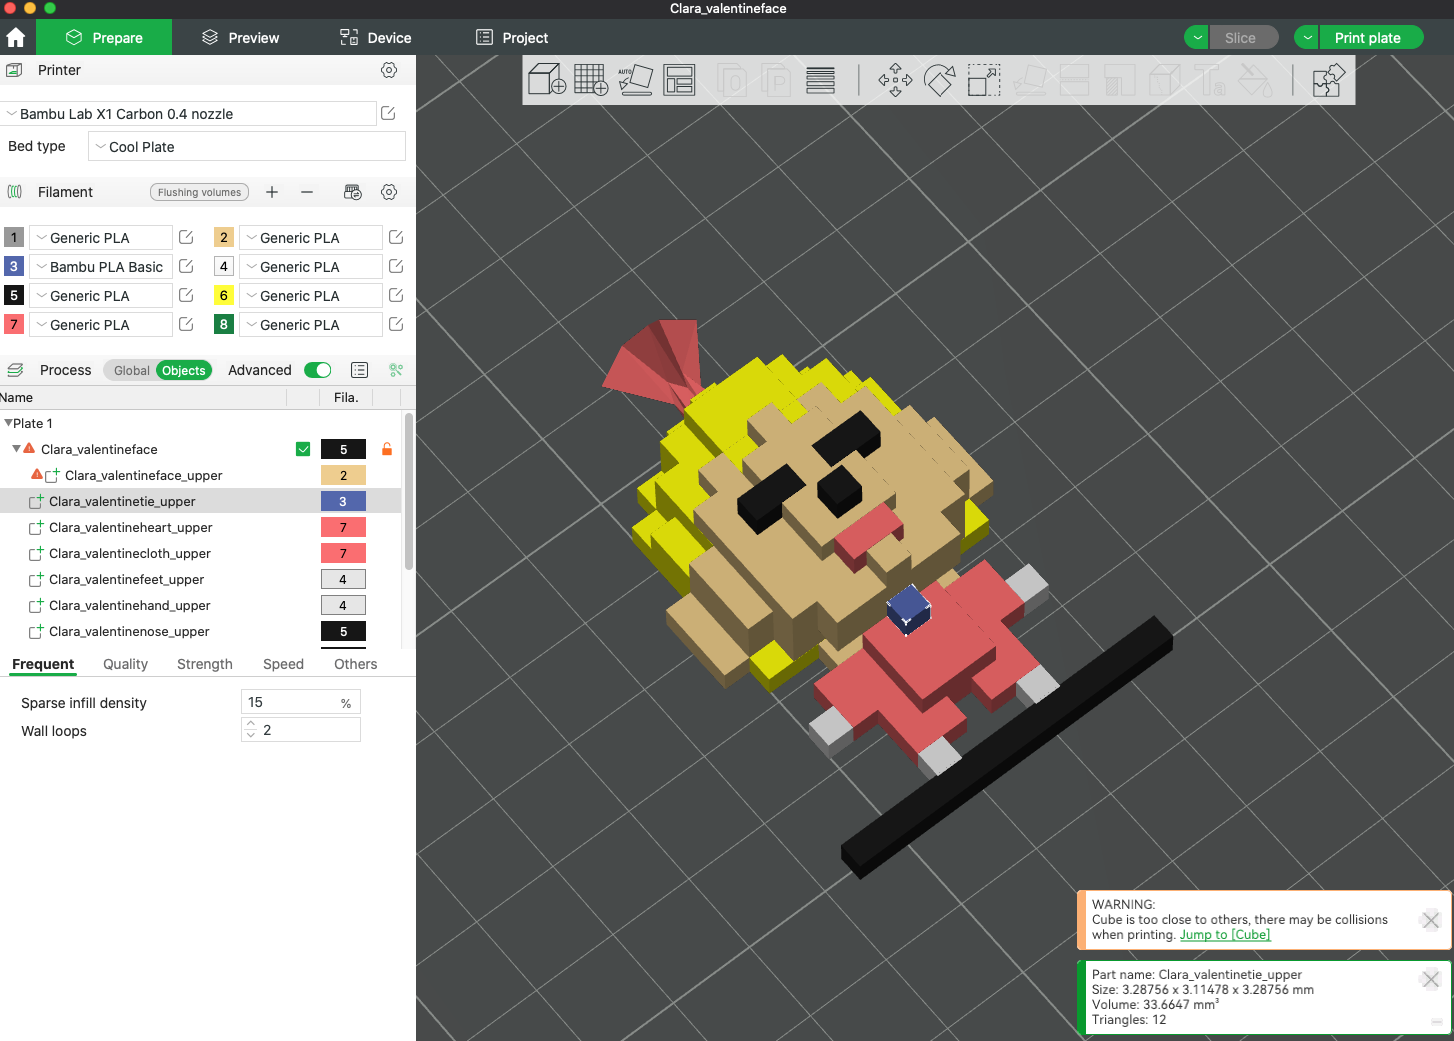The width and height of the screenshot is (1454, 1041).
Task: Select the Scale tool in the toolbar
Action: coord(984,80)
